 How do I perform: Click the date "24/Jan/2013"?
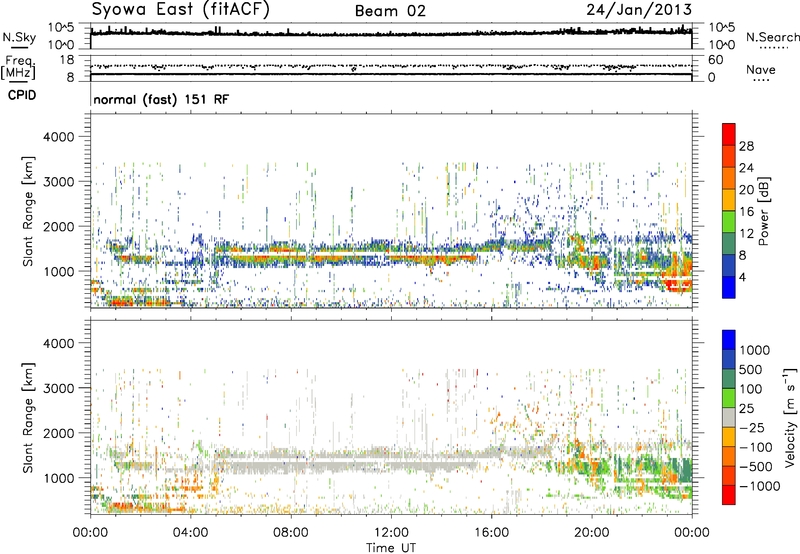639,9
